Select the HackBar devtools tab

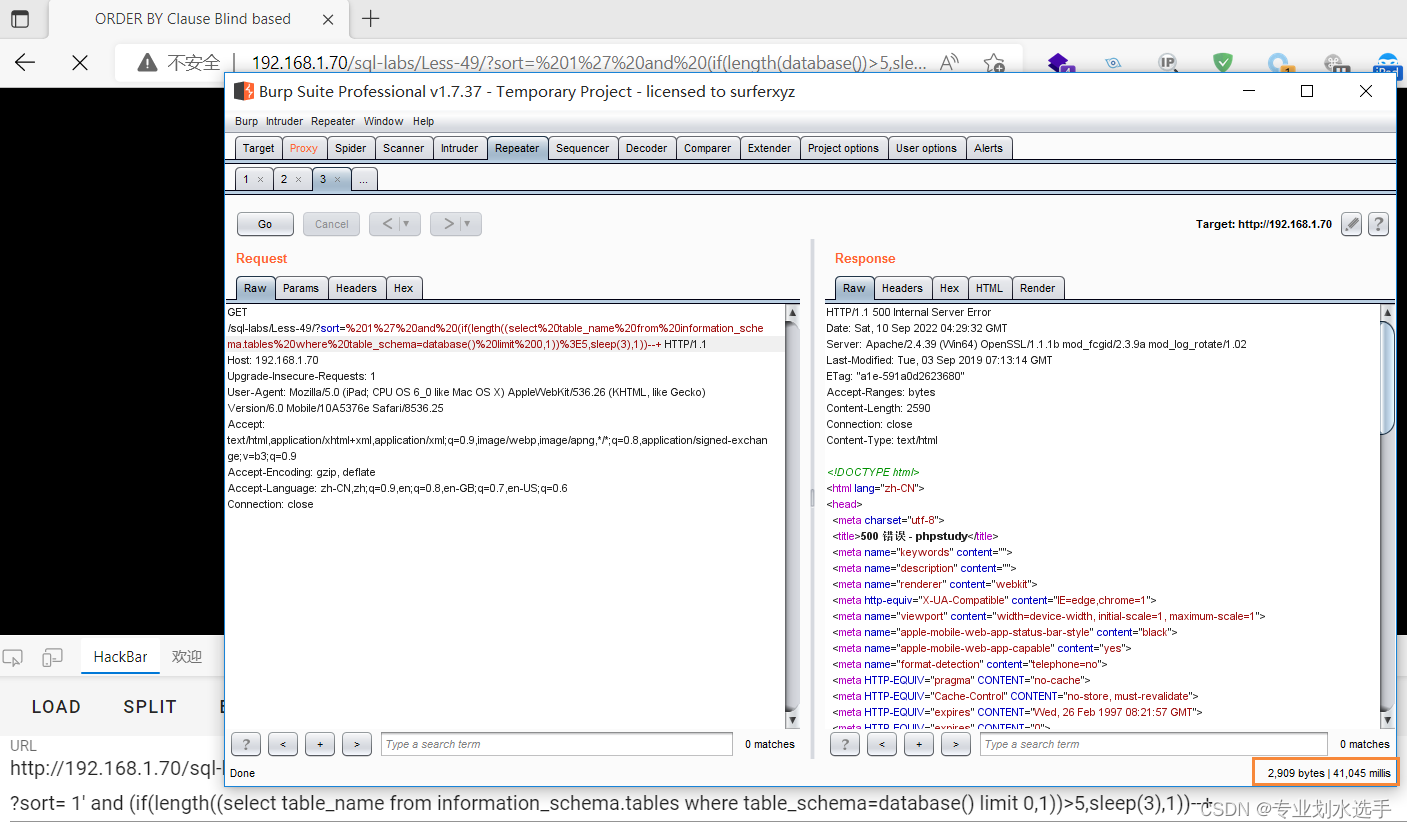120,657
